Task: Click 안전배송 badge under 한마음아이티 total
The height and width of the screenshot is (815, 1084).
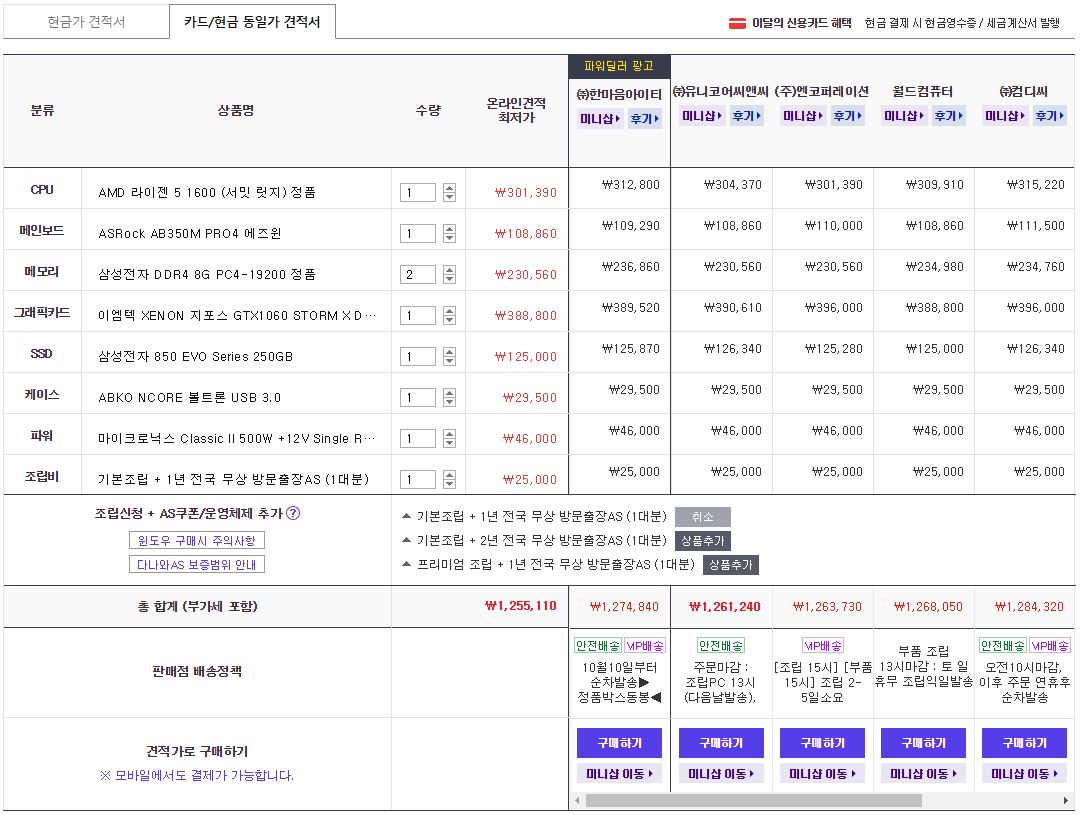Action: [x=598, y=646]
